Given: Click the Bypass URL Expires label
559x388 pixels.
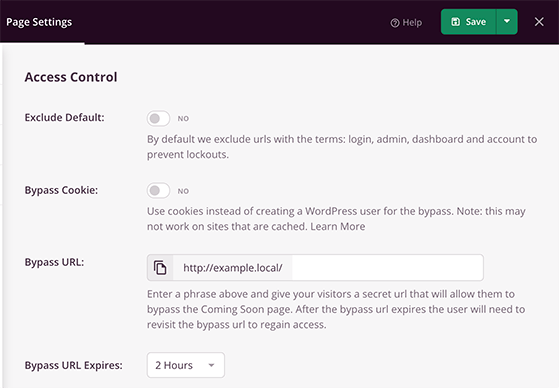Looking at the screenshot, I should [73, 365].
